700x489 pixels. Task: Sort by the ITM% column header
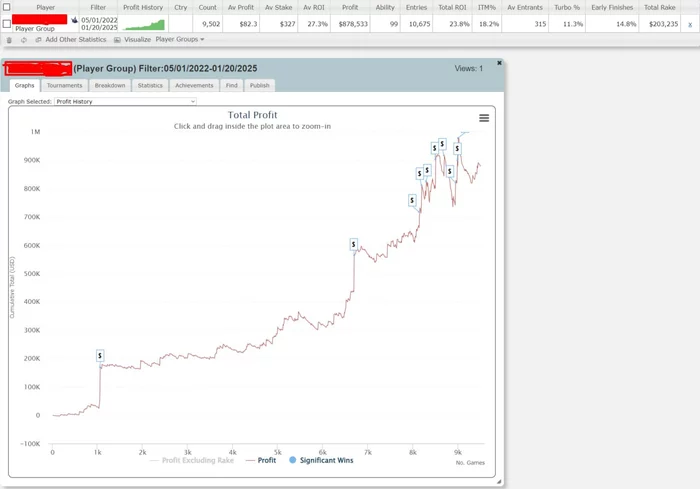coord(487,7)
